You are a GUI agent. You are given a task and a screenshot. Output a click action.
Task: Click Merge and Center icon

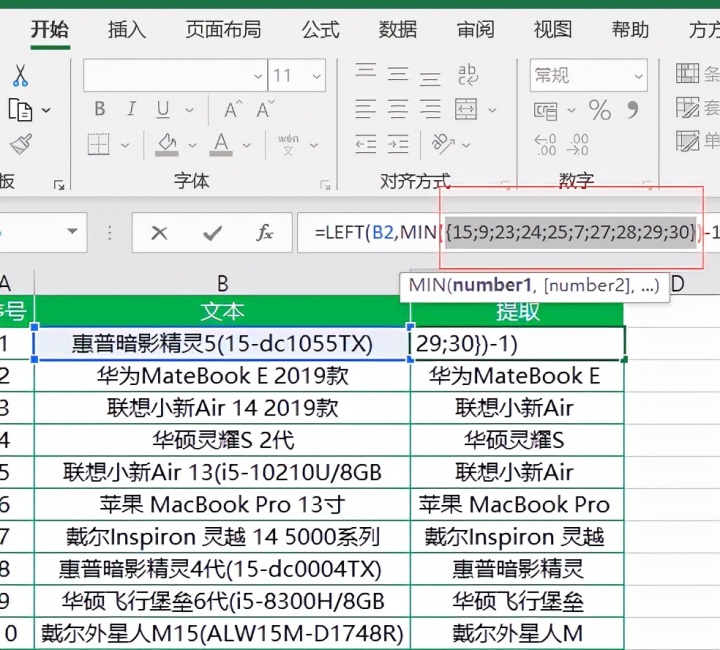coord(466,110)
